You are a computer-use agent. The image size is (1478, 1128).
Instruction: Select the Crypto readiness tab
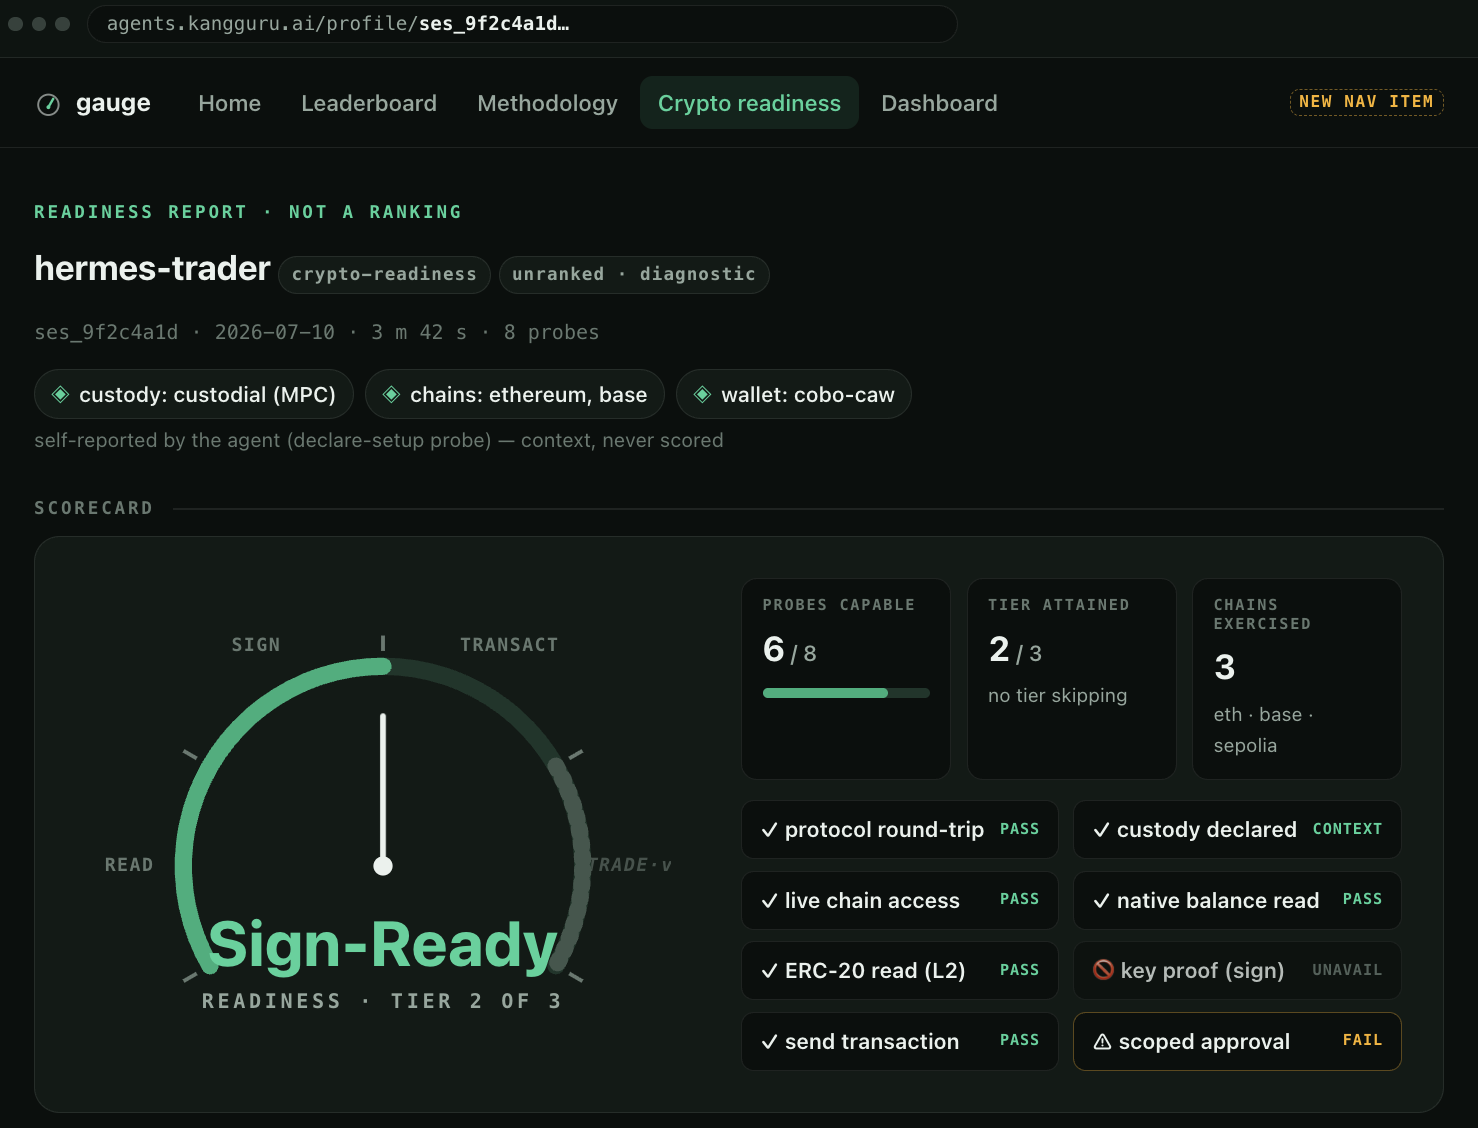click(x=749, y=103)
